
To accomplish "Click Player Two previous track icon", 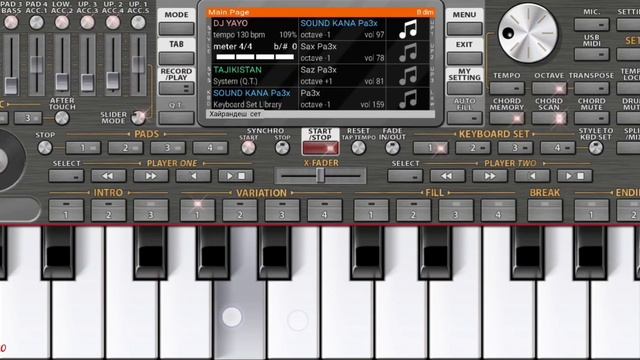I will [x=532, y=176].
